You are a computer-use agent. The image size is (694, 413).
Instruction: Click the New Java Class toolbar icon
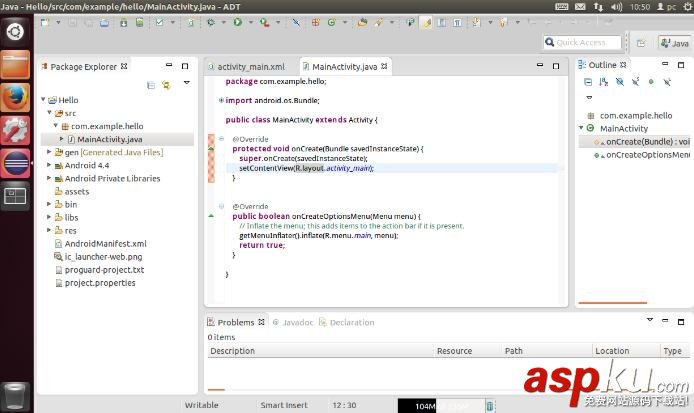332,22
